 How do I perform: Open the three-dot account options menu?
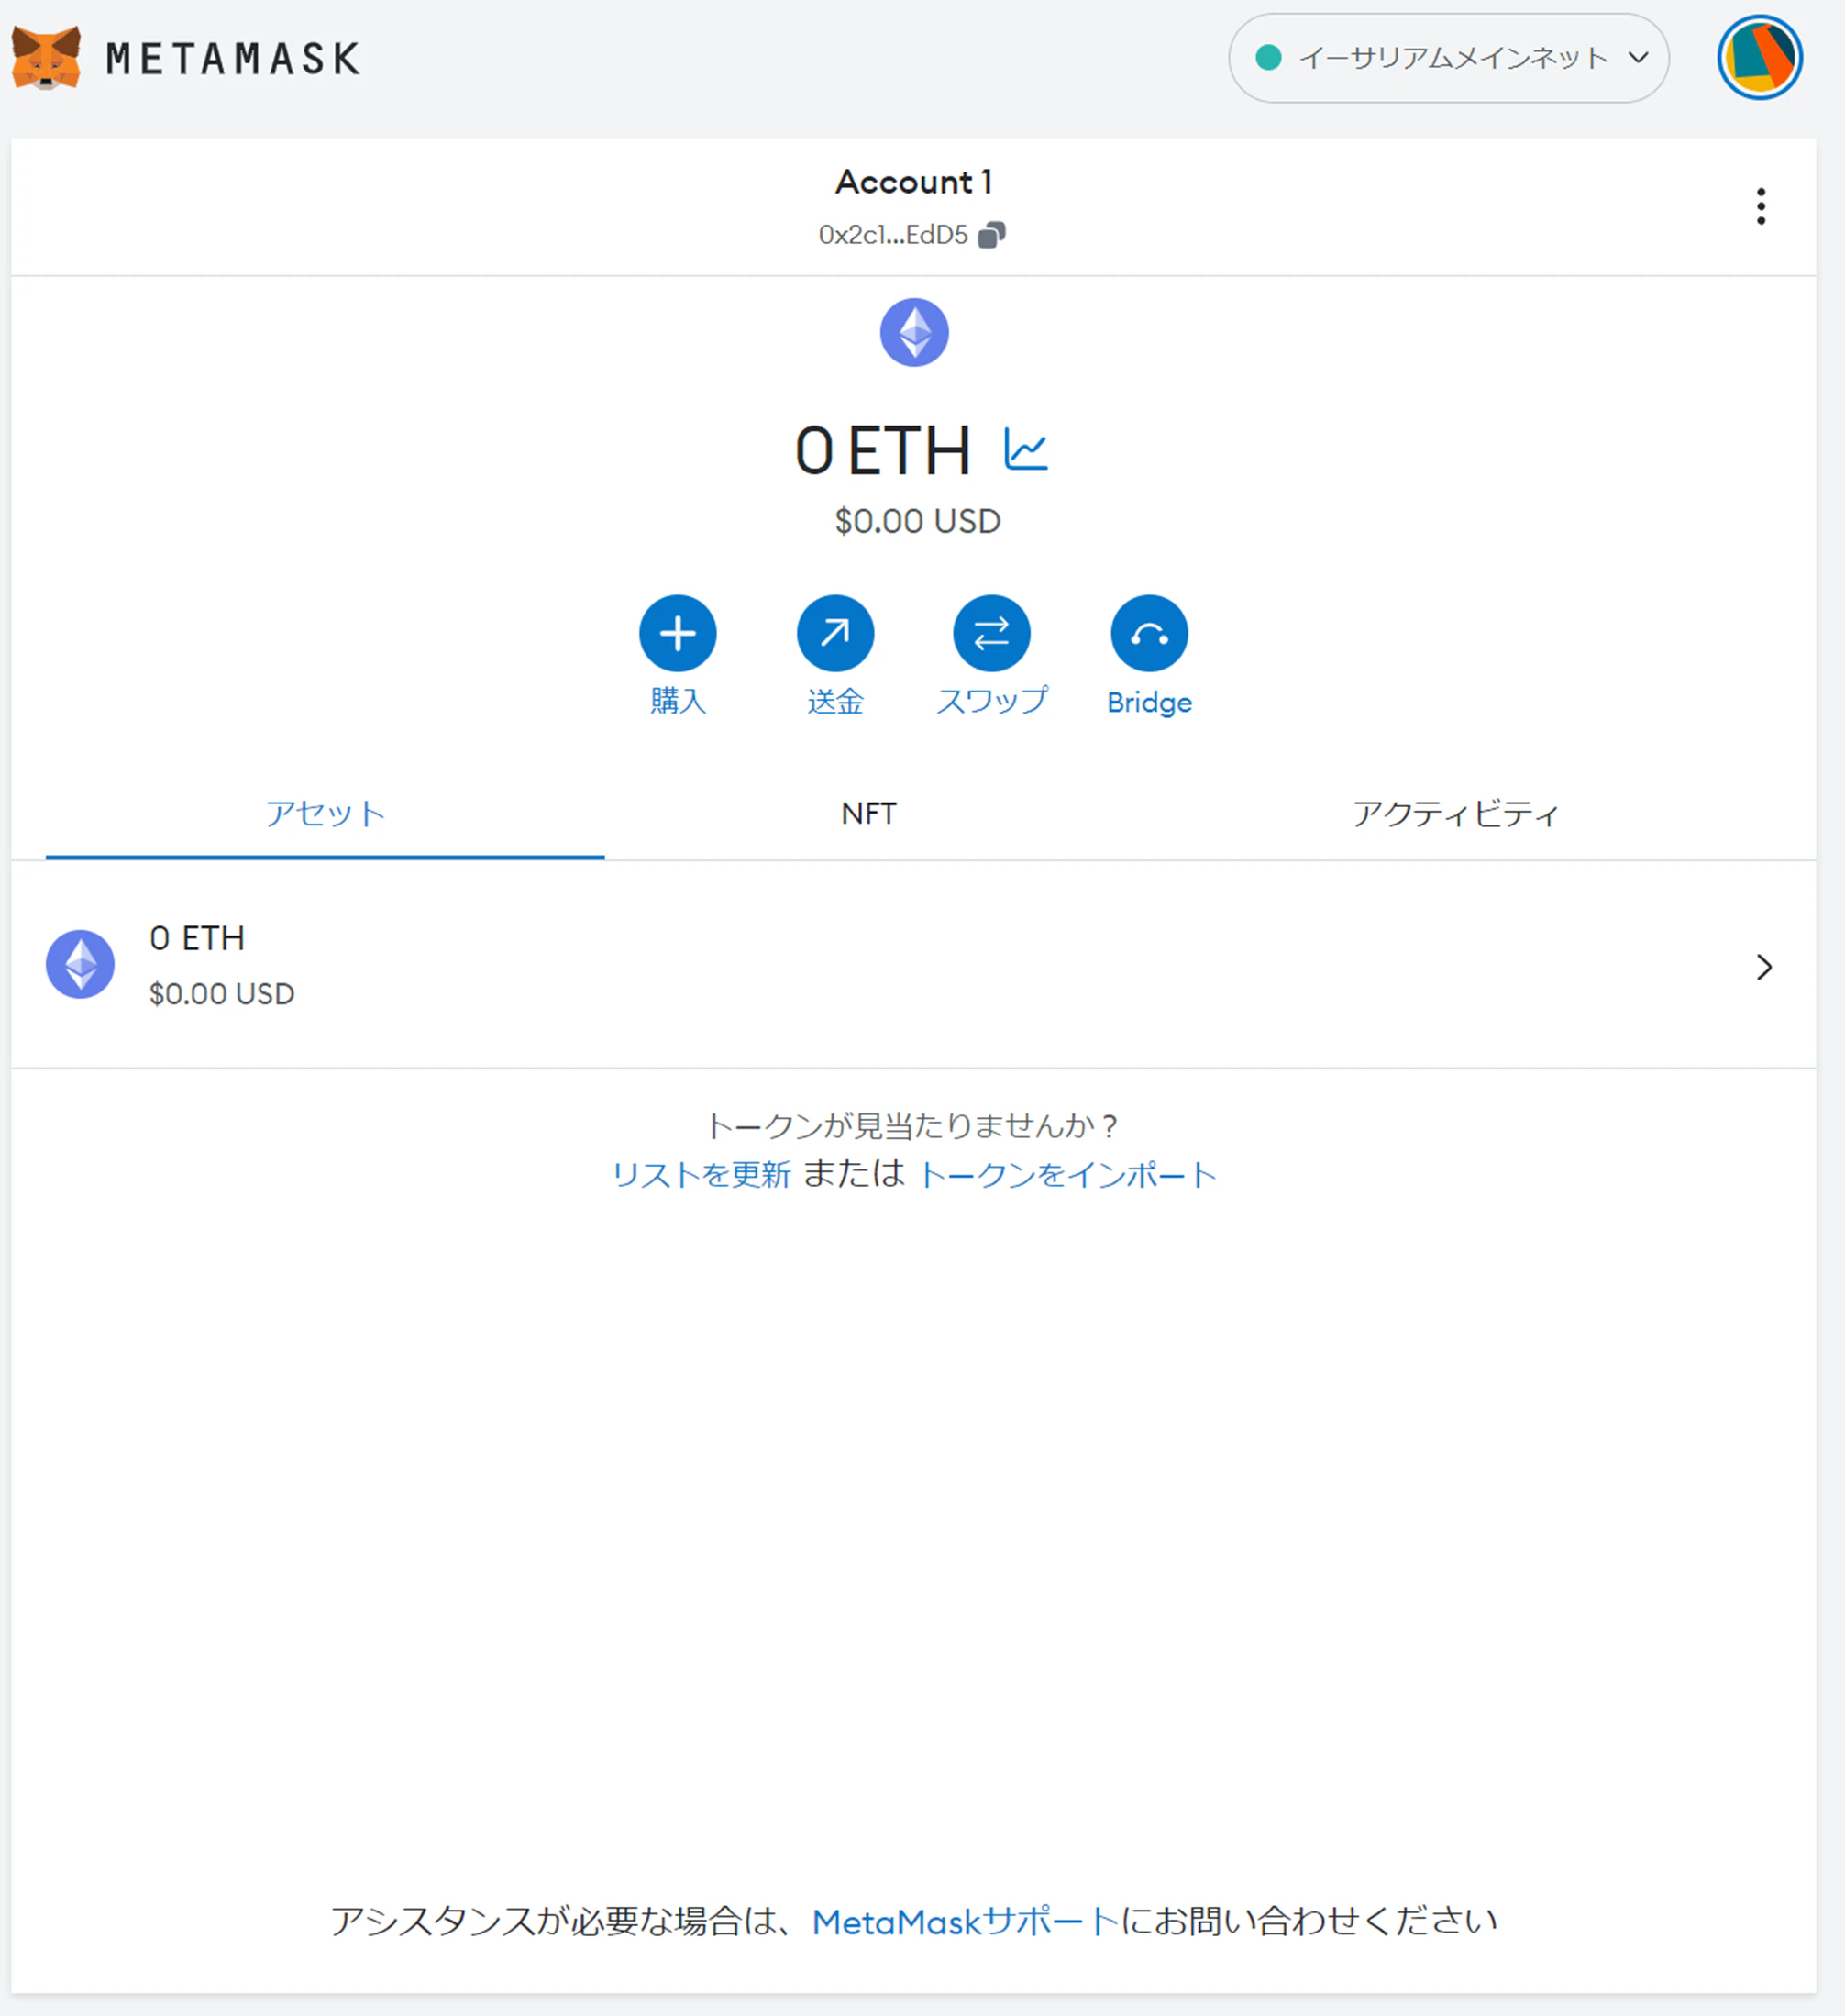(1761, 206)
